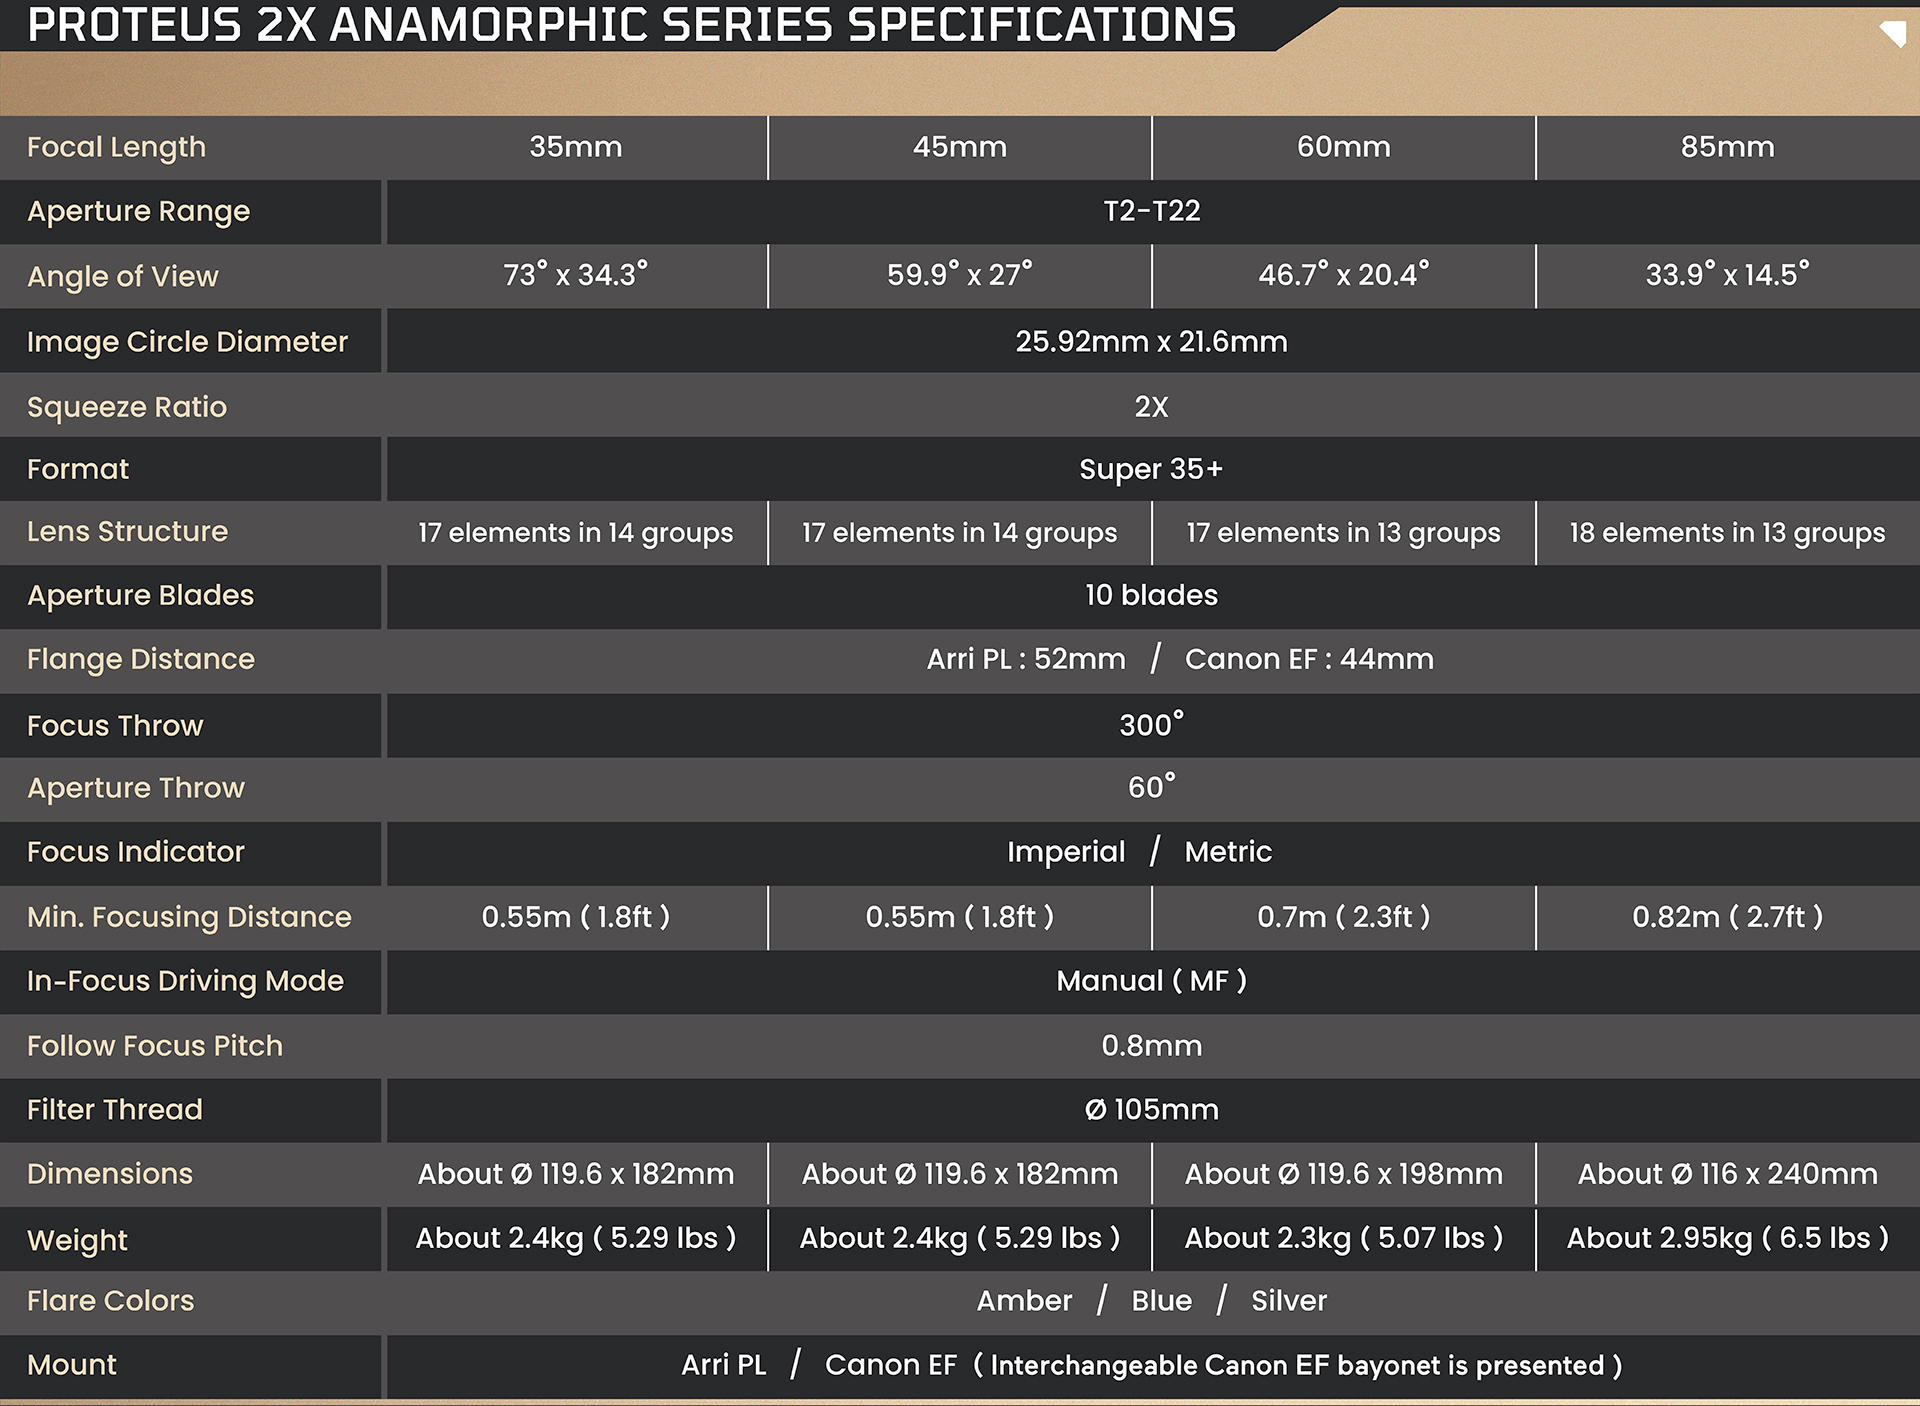
Task: Select the Squeeze Ratio 2X value
Action: 1151,407
